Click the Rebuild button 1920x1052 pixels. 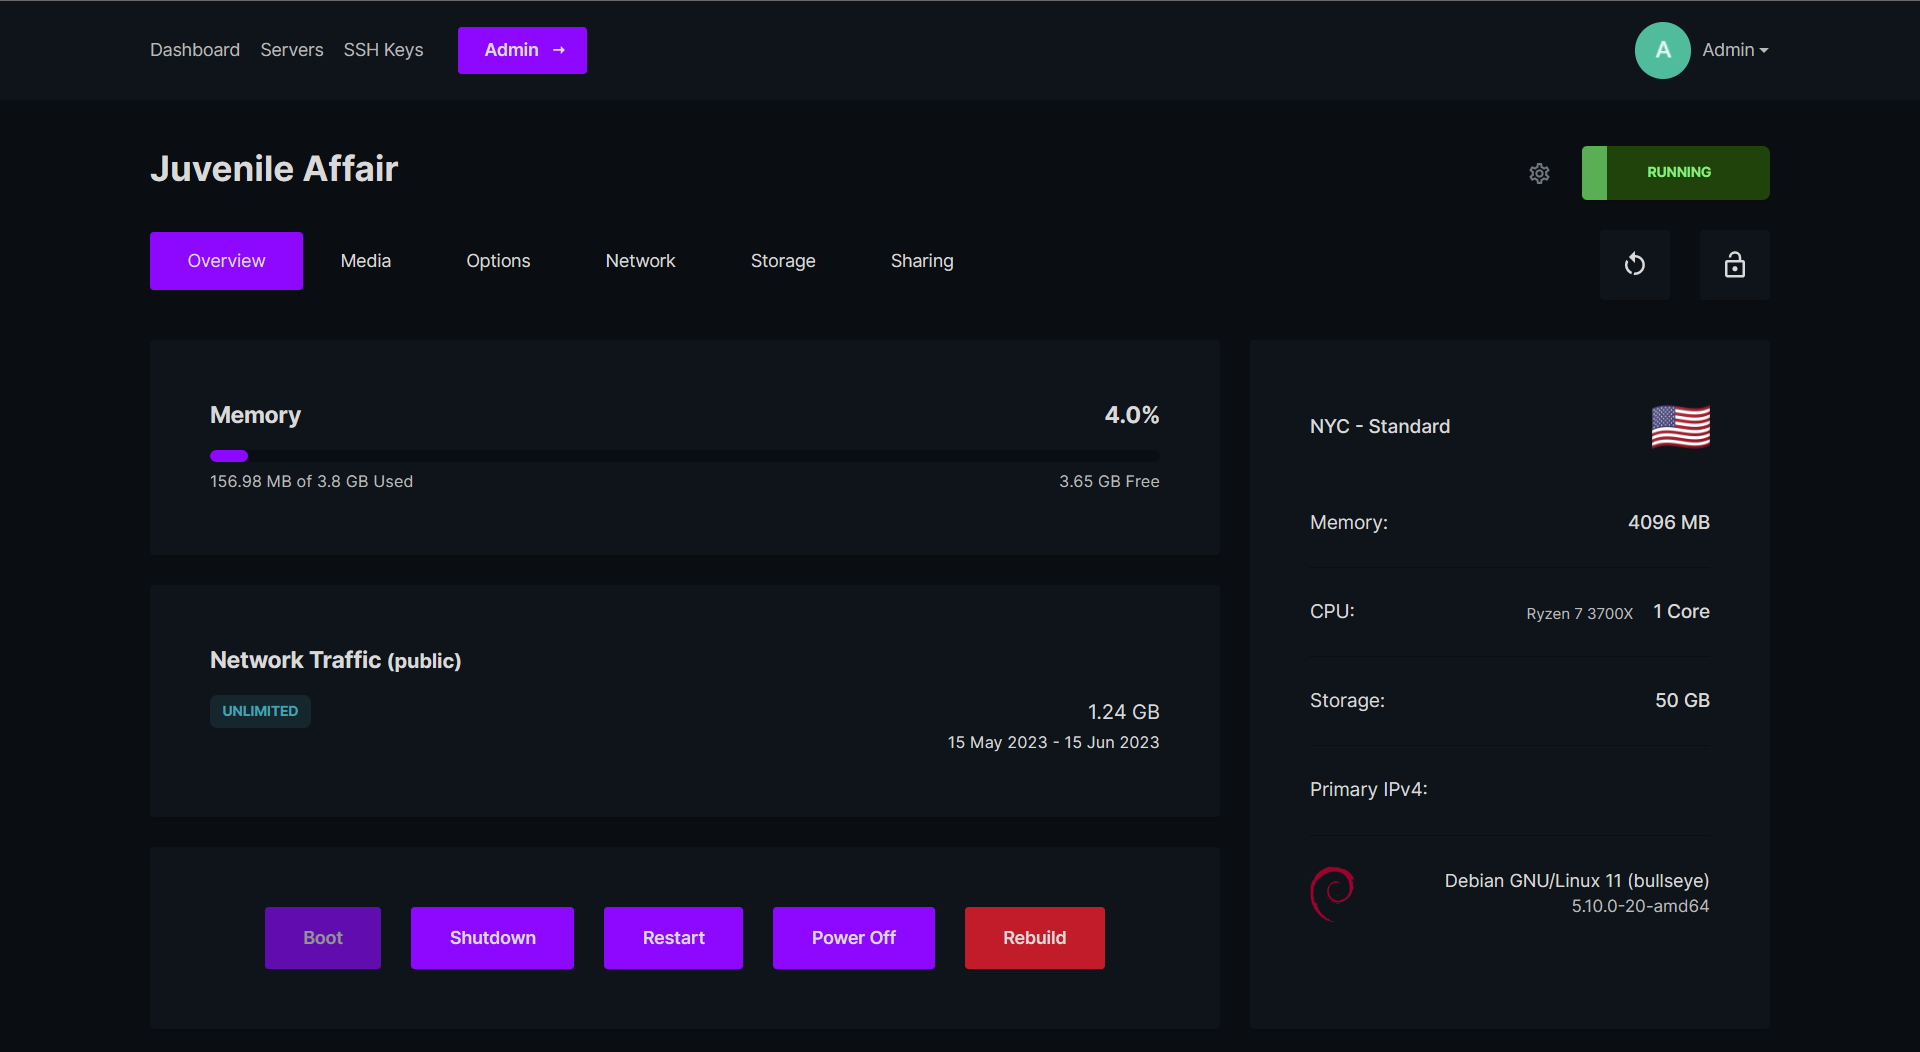click(x=1034, y=937)
